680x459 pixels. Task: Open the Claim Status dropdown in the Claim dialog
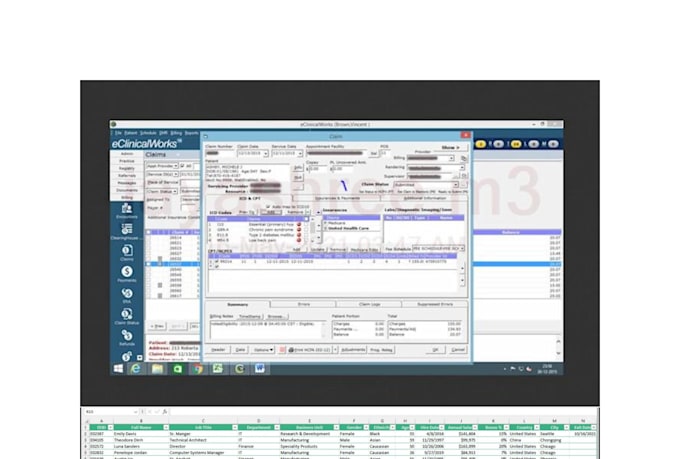455,185
